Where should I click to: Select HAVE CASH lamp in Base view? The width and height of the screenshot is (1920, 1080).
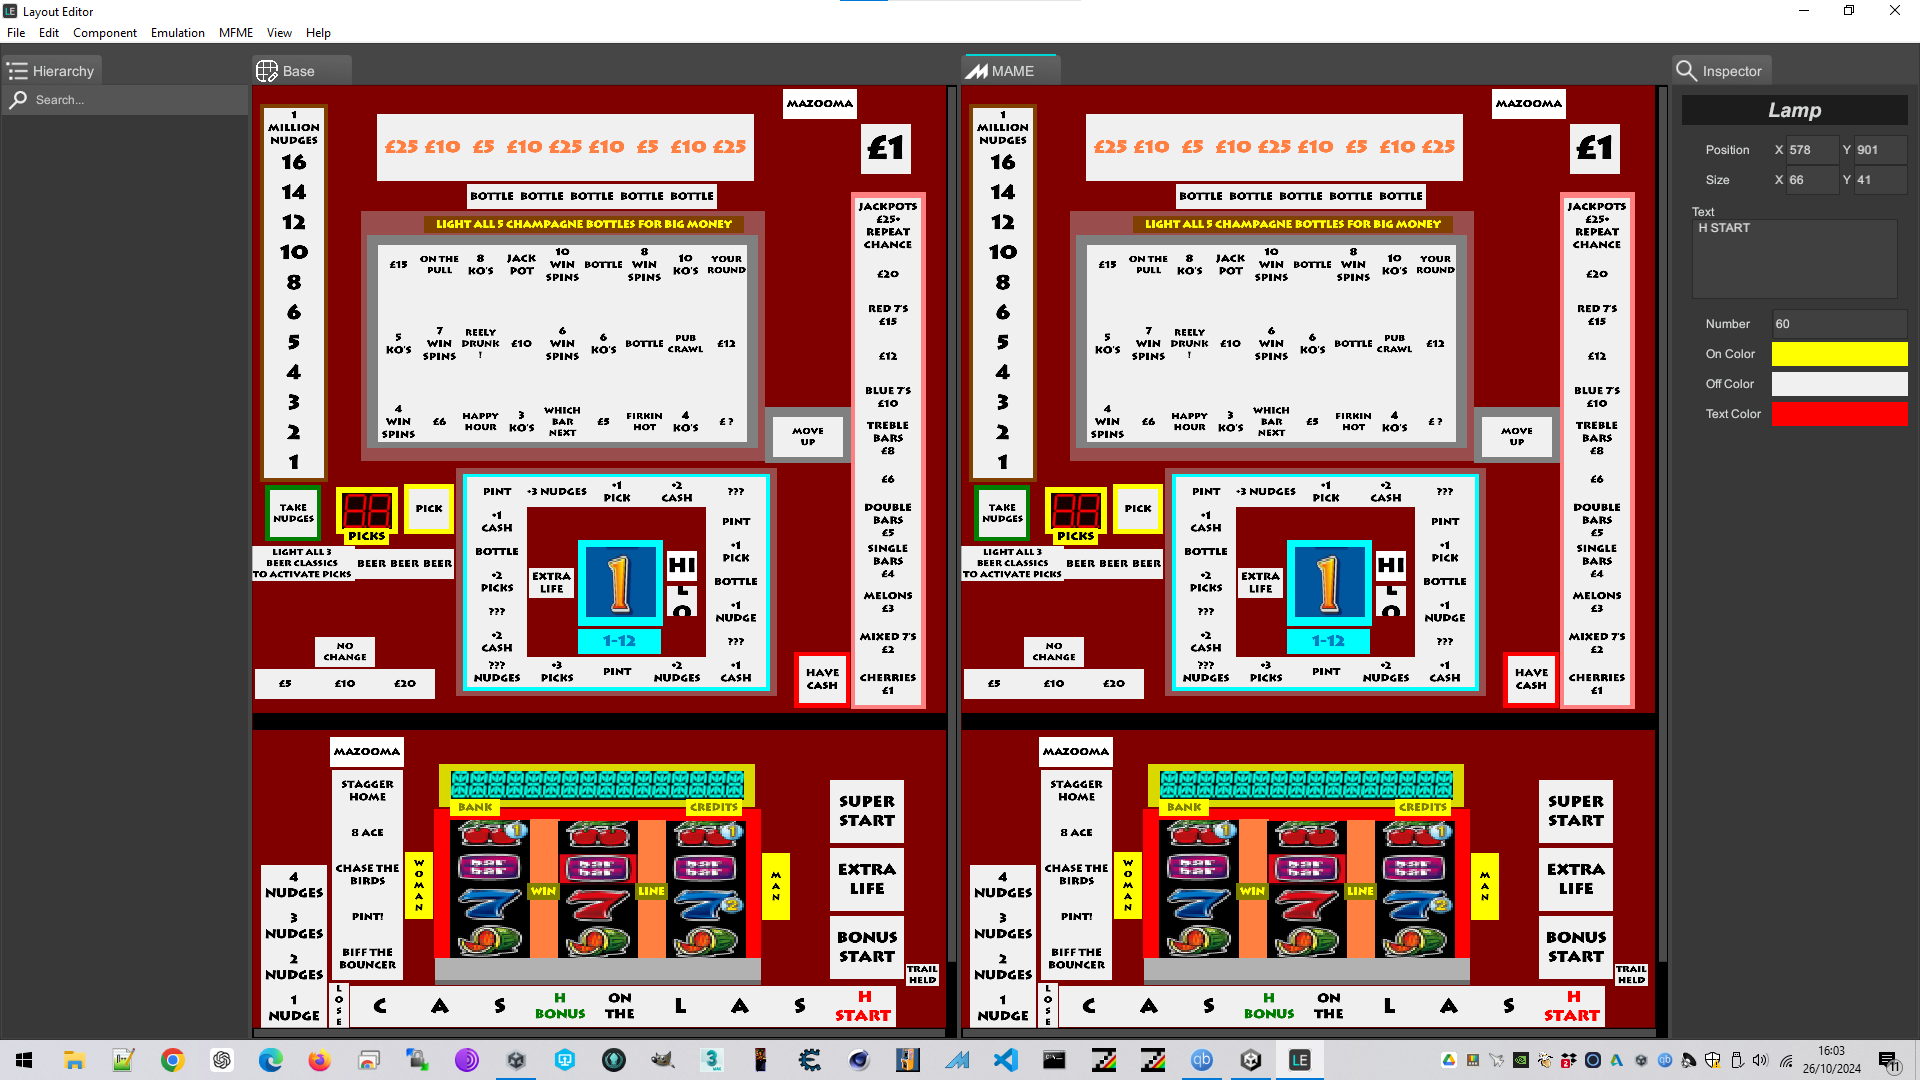click(822, 679)
